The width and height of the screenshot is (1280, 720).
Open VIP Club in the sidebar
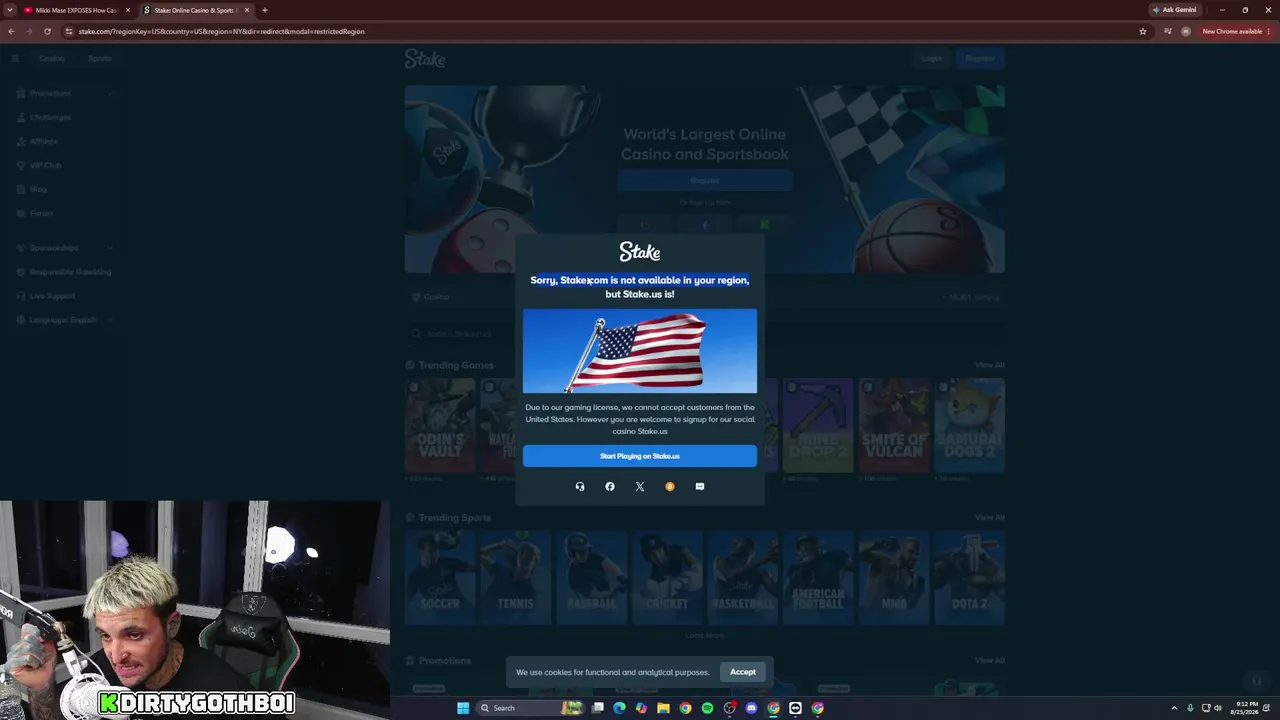point(45,165)
